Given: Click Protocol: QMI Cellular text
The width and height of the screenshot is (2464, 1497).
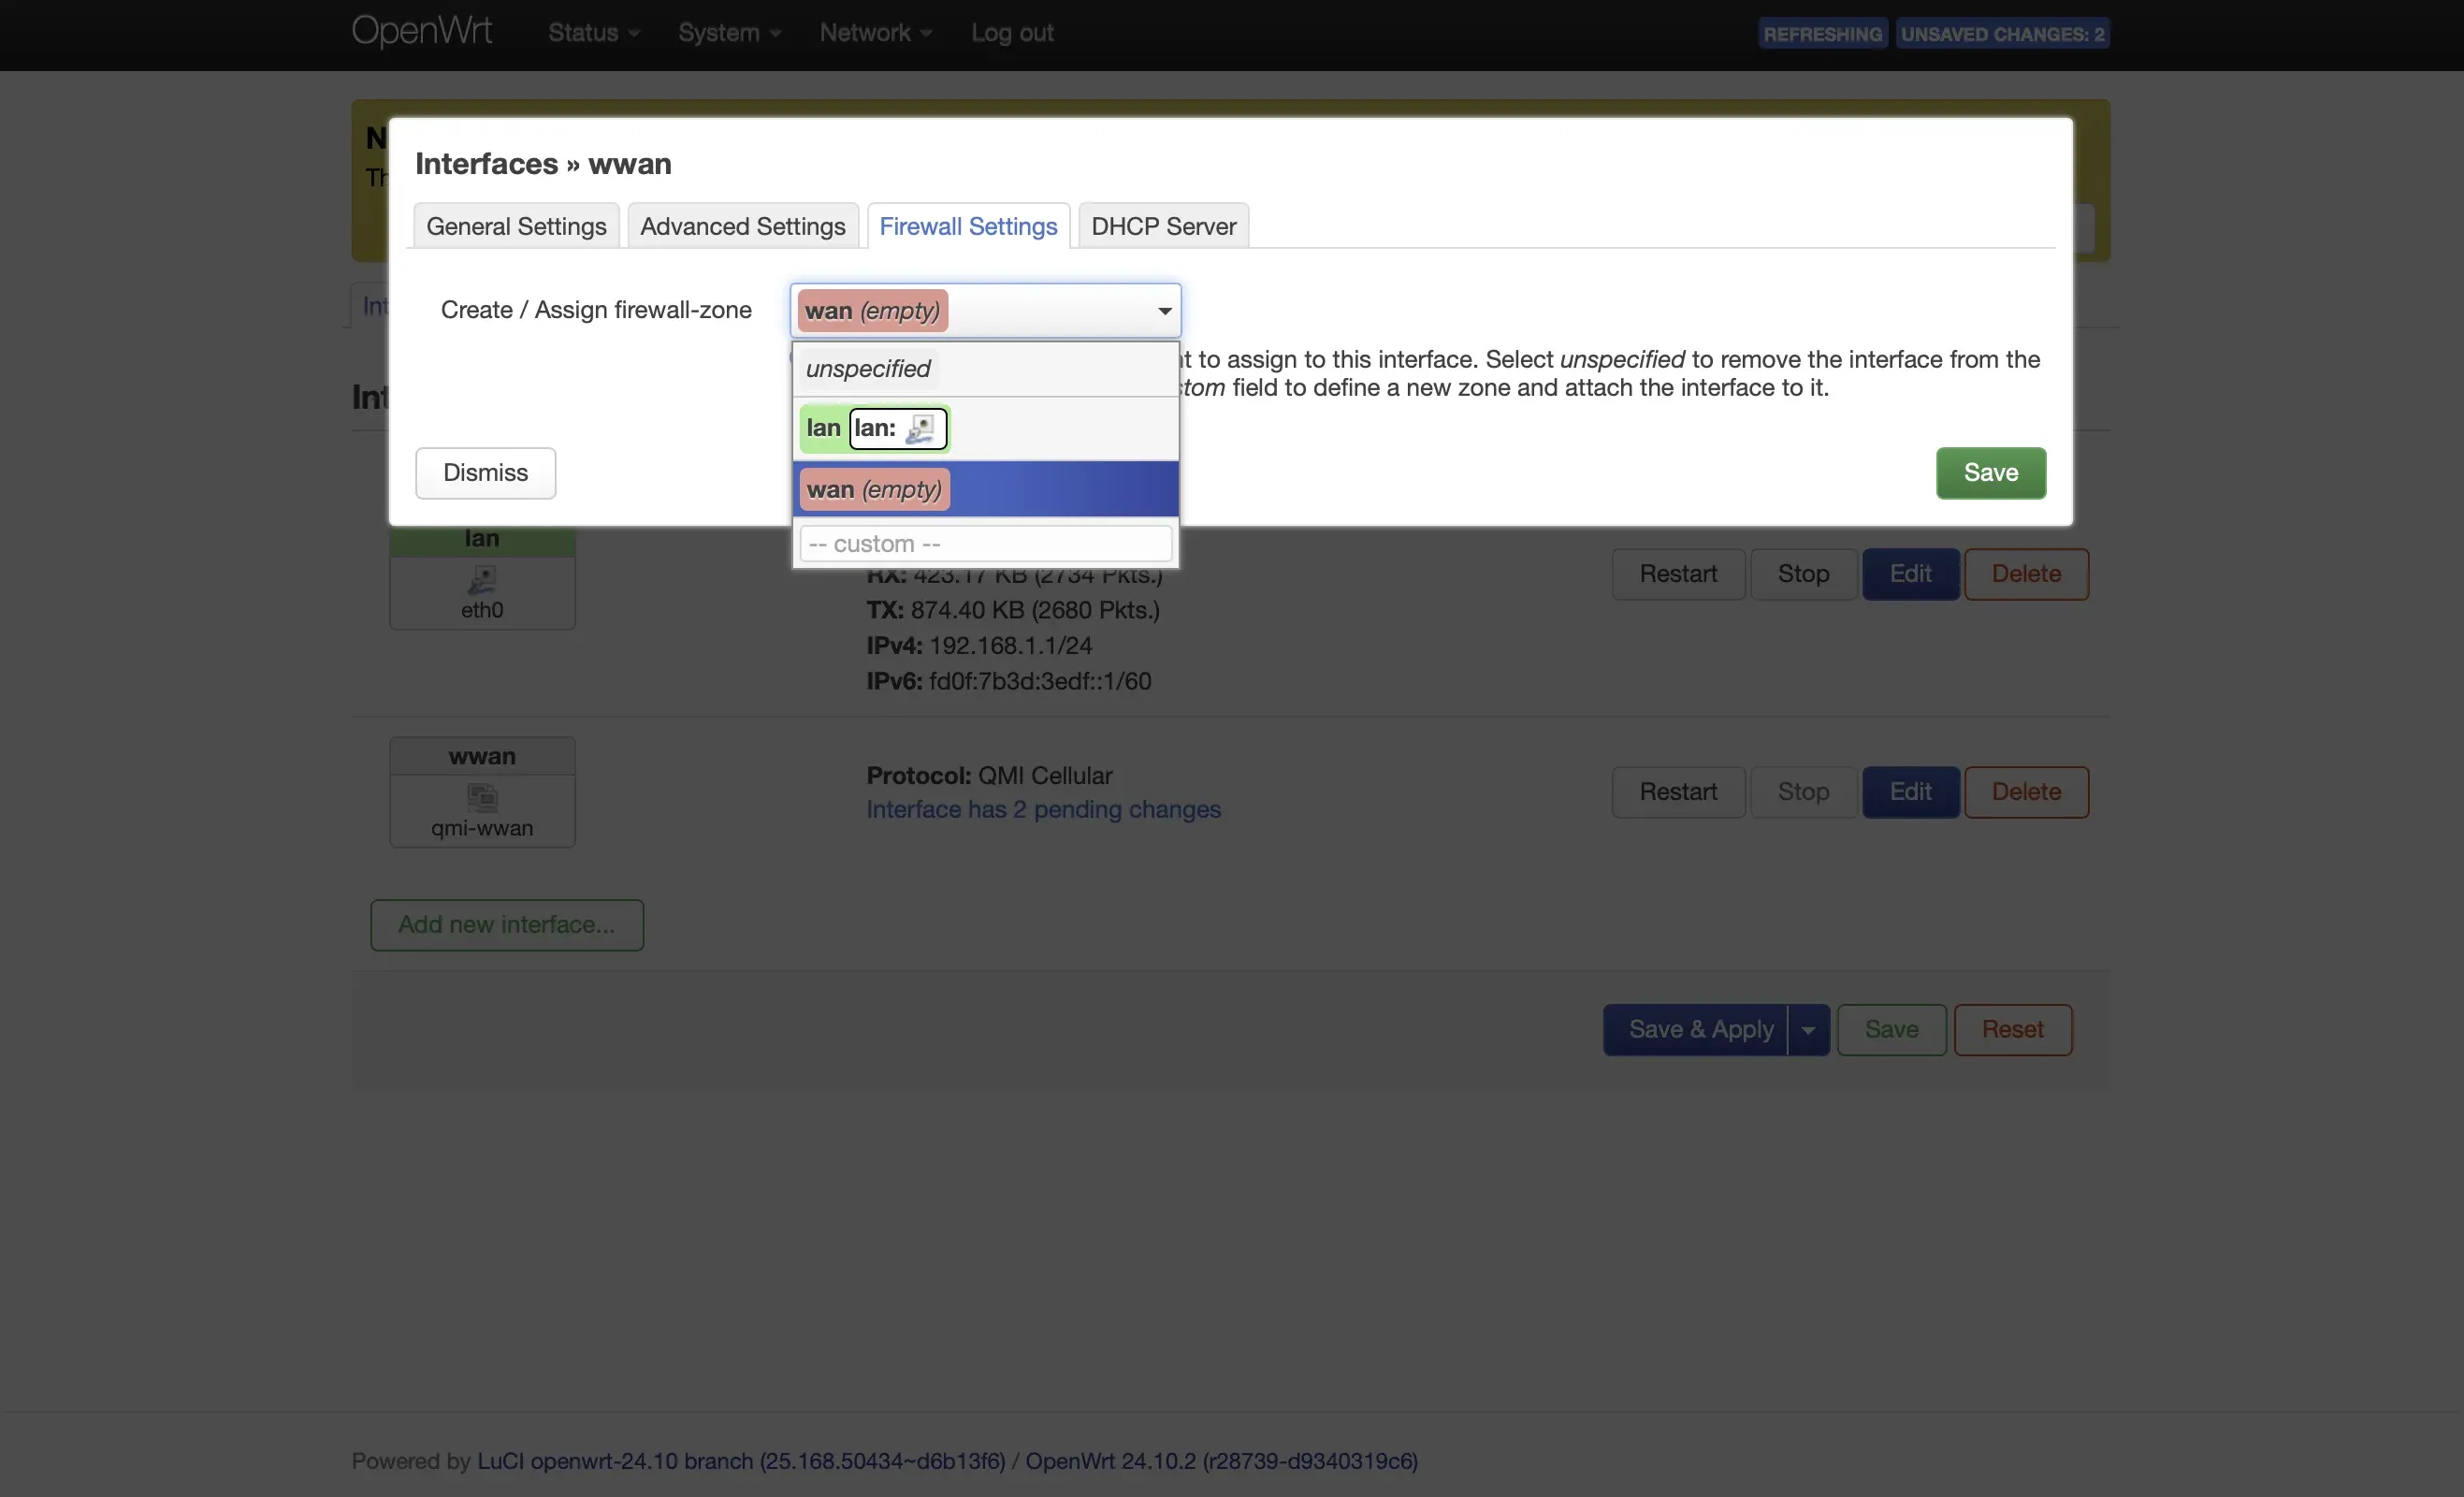Looking at the screenshot, I should (989, 776).
